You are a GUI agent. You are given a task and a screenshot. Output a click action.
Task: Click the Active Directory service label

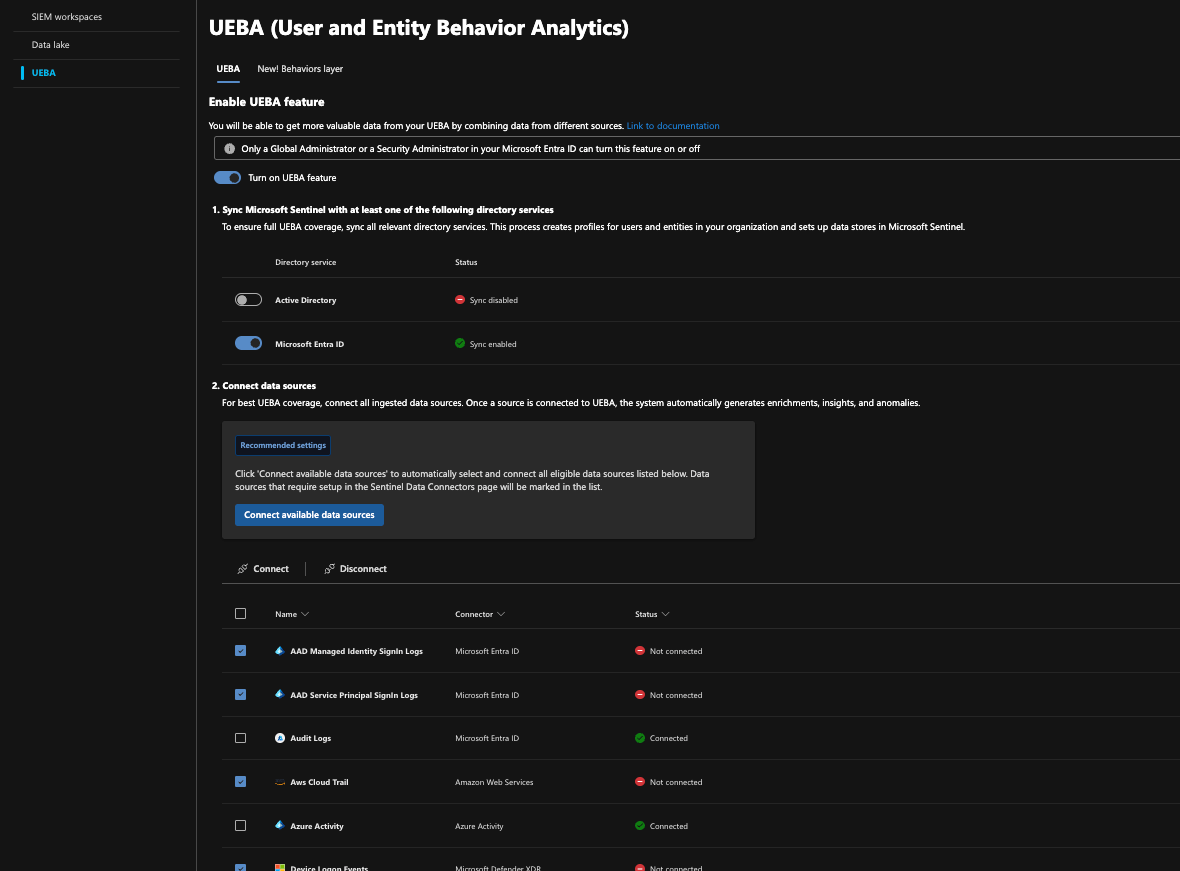pos(306,300)
